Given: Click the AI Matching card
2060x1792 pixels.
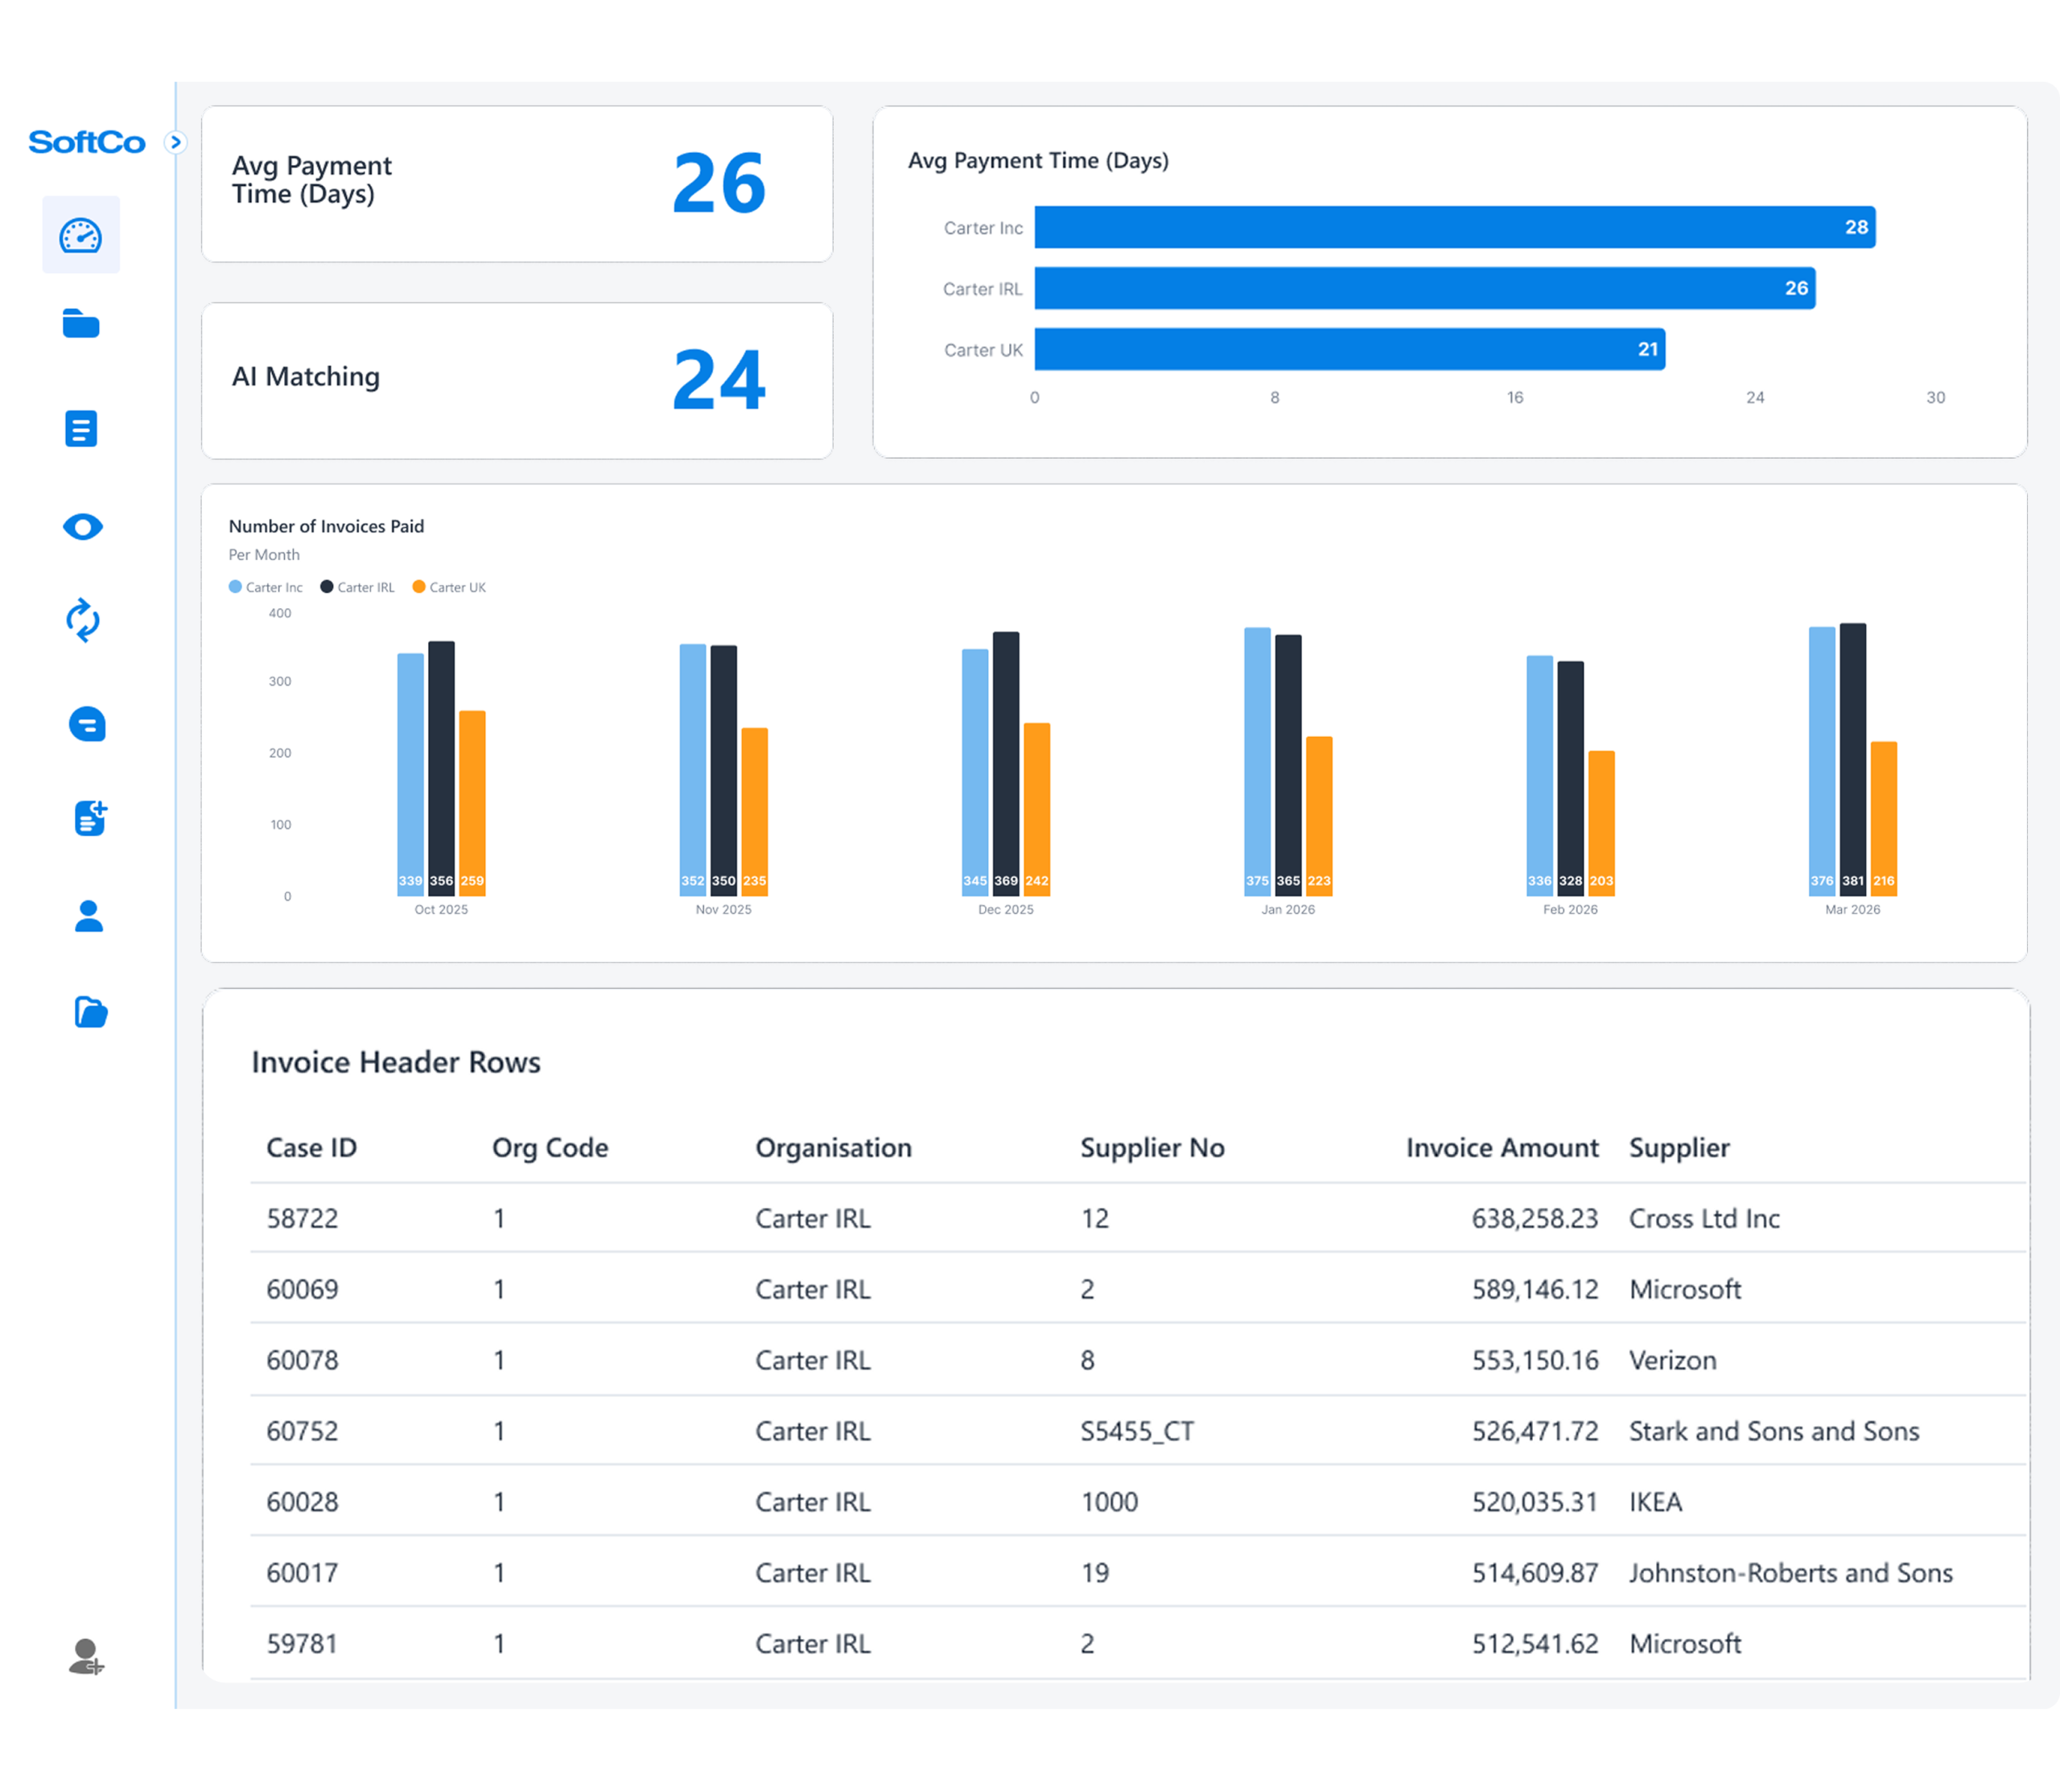Looking at the screenshot, I should [x=517, y=381].
